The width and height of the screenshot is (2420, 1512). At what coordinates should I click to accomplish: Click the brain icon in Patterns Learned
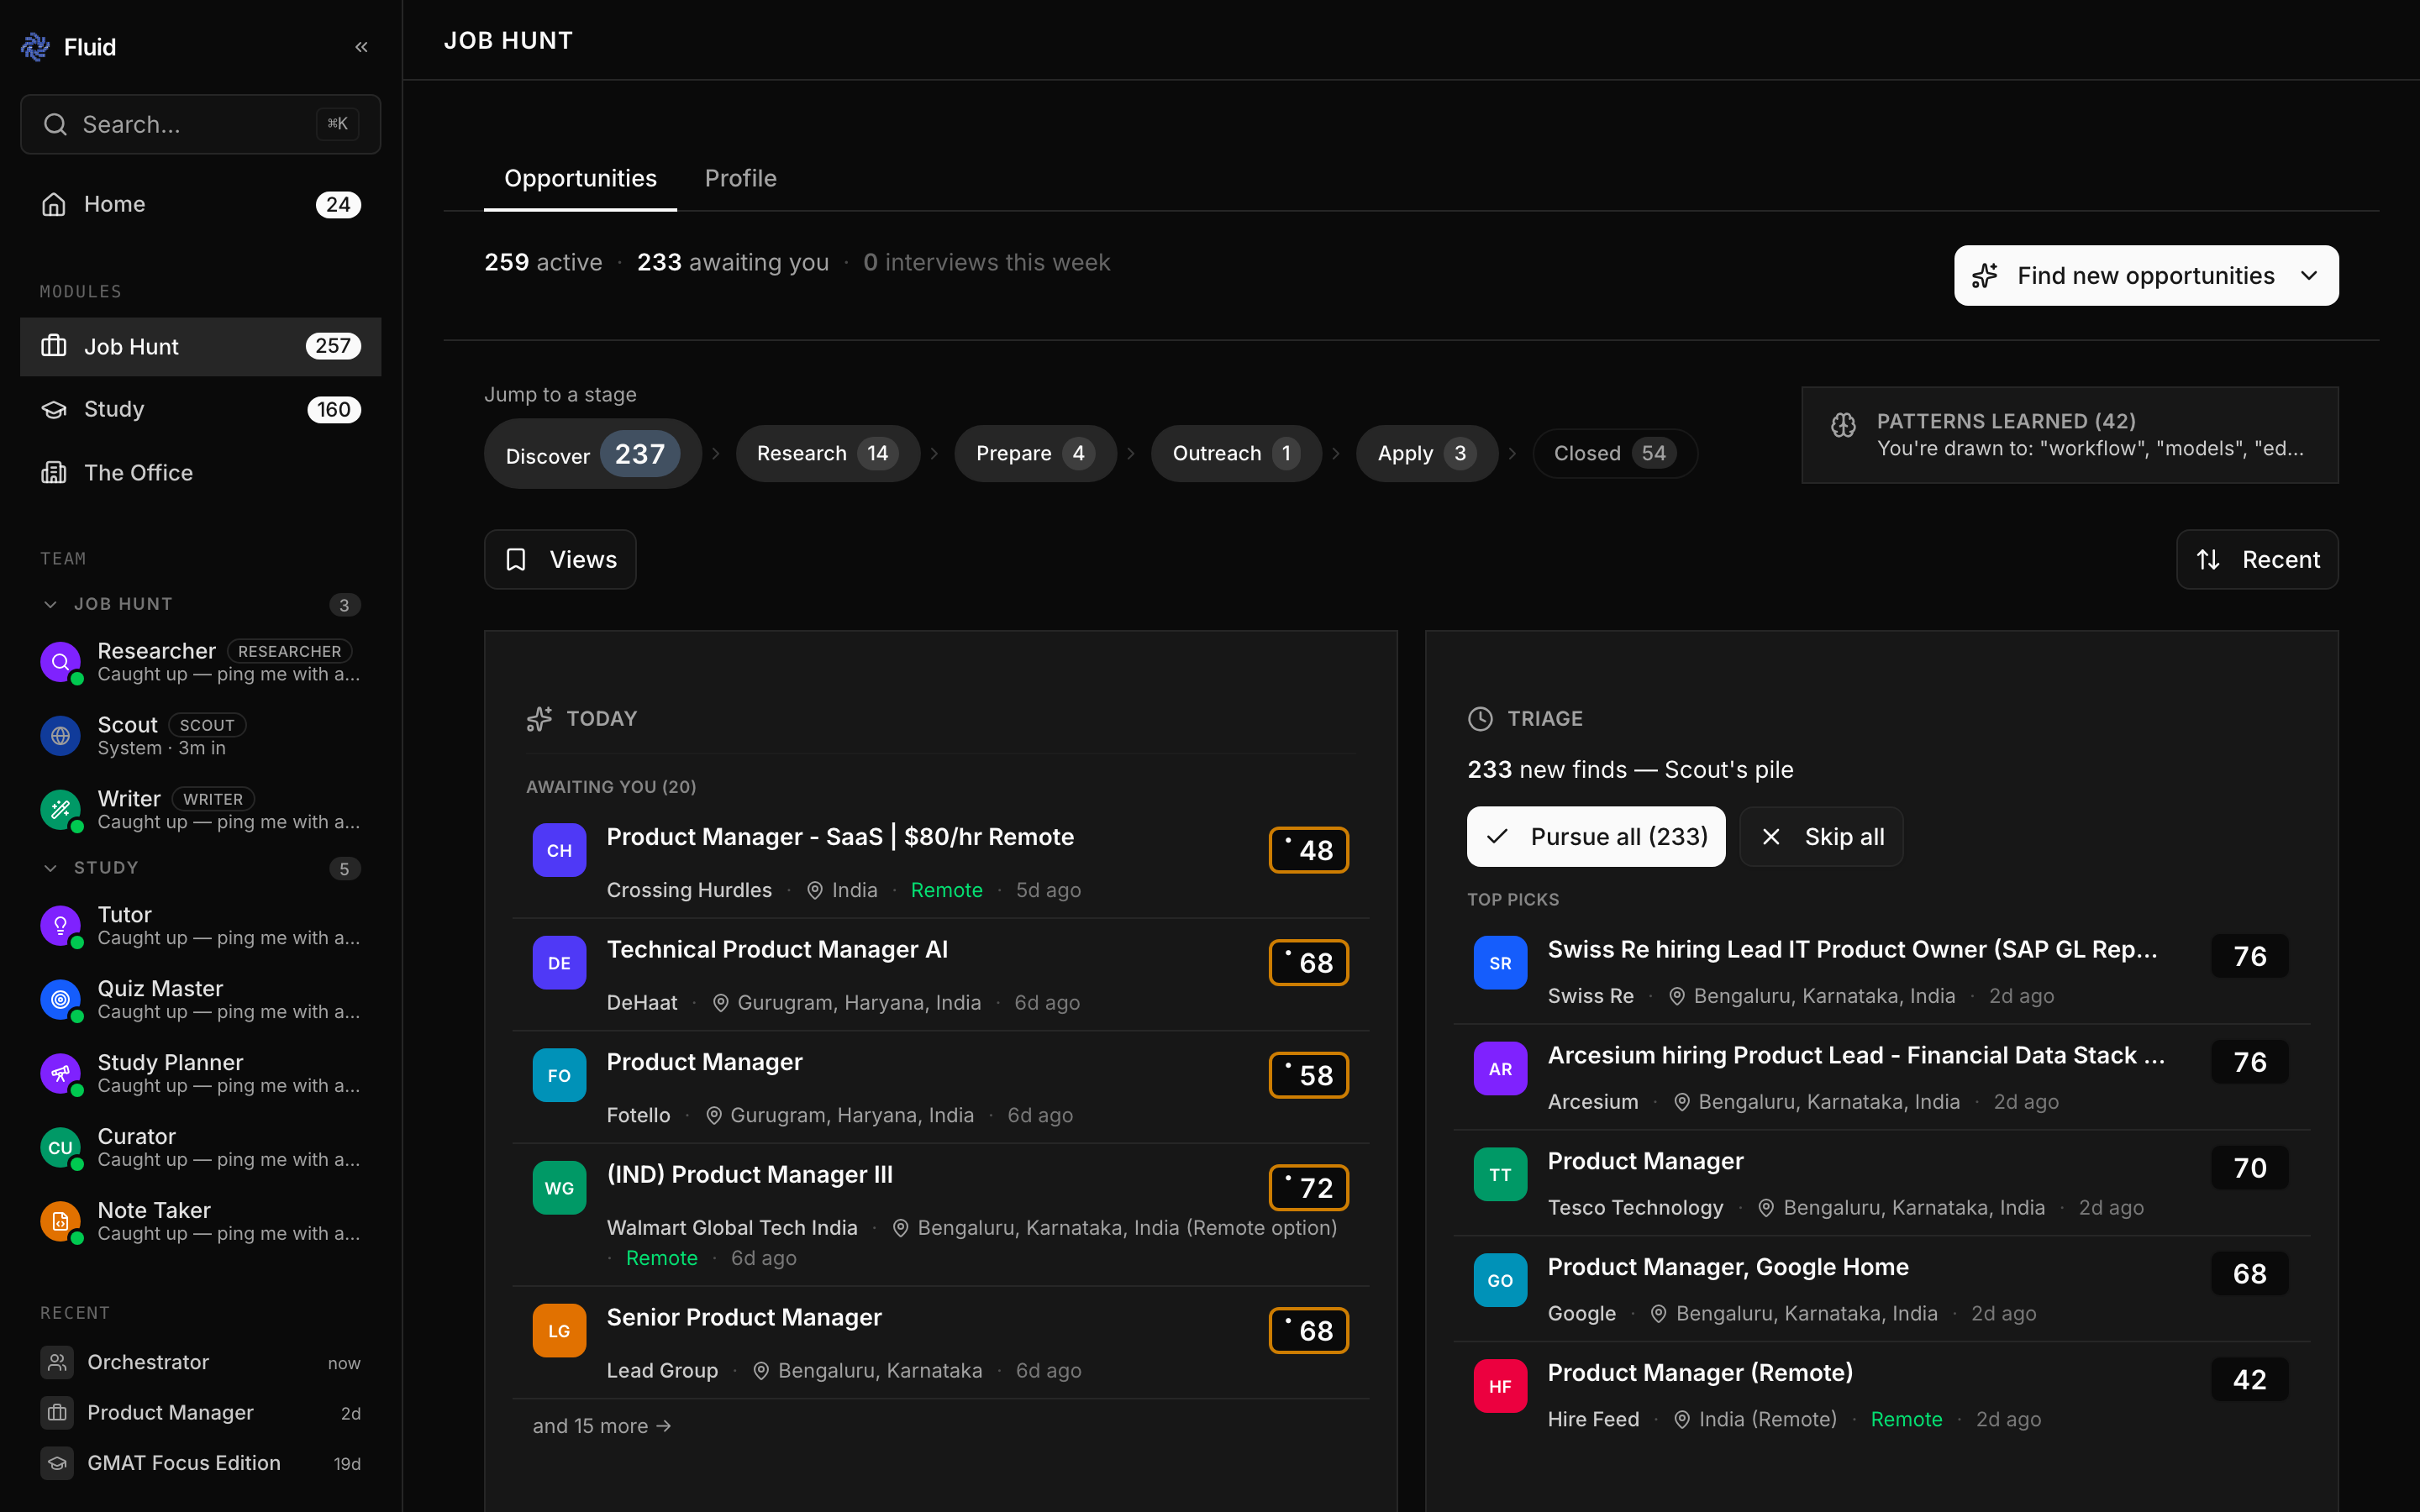point(1843,425)
